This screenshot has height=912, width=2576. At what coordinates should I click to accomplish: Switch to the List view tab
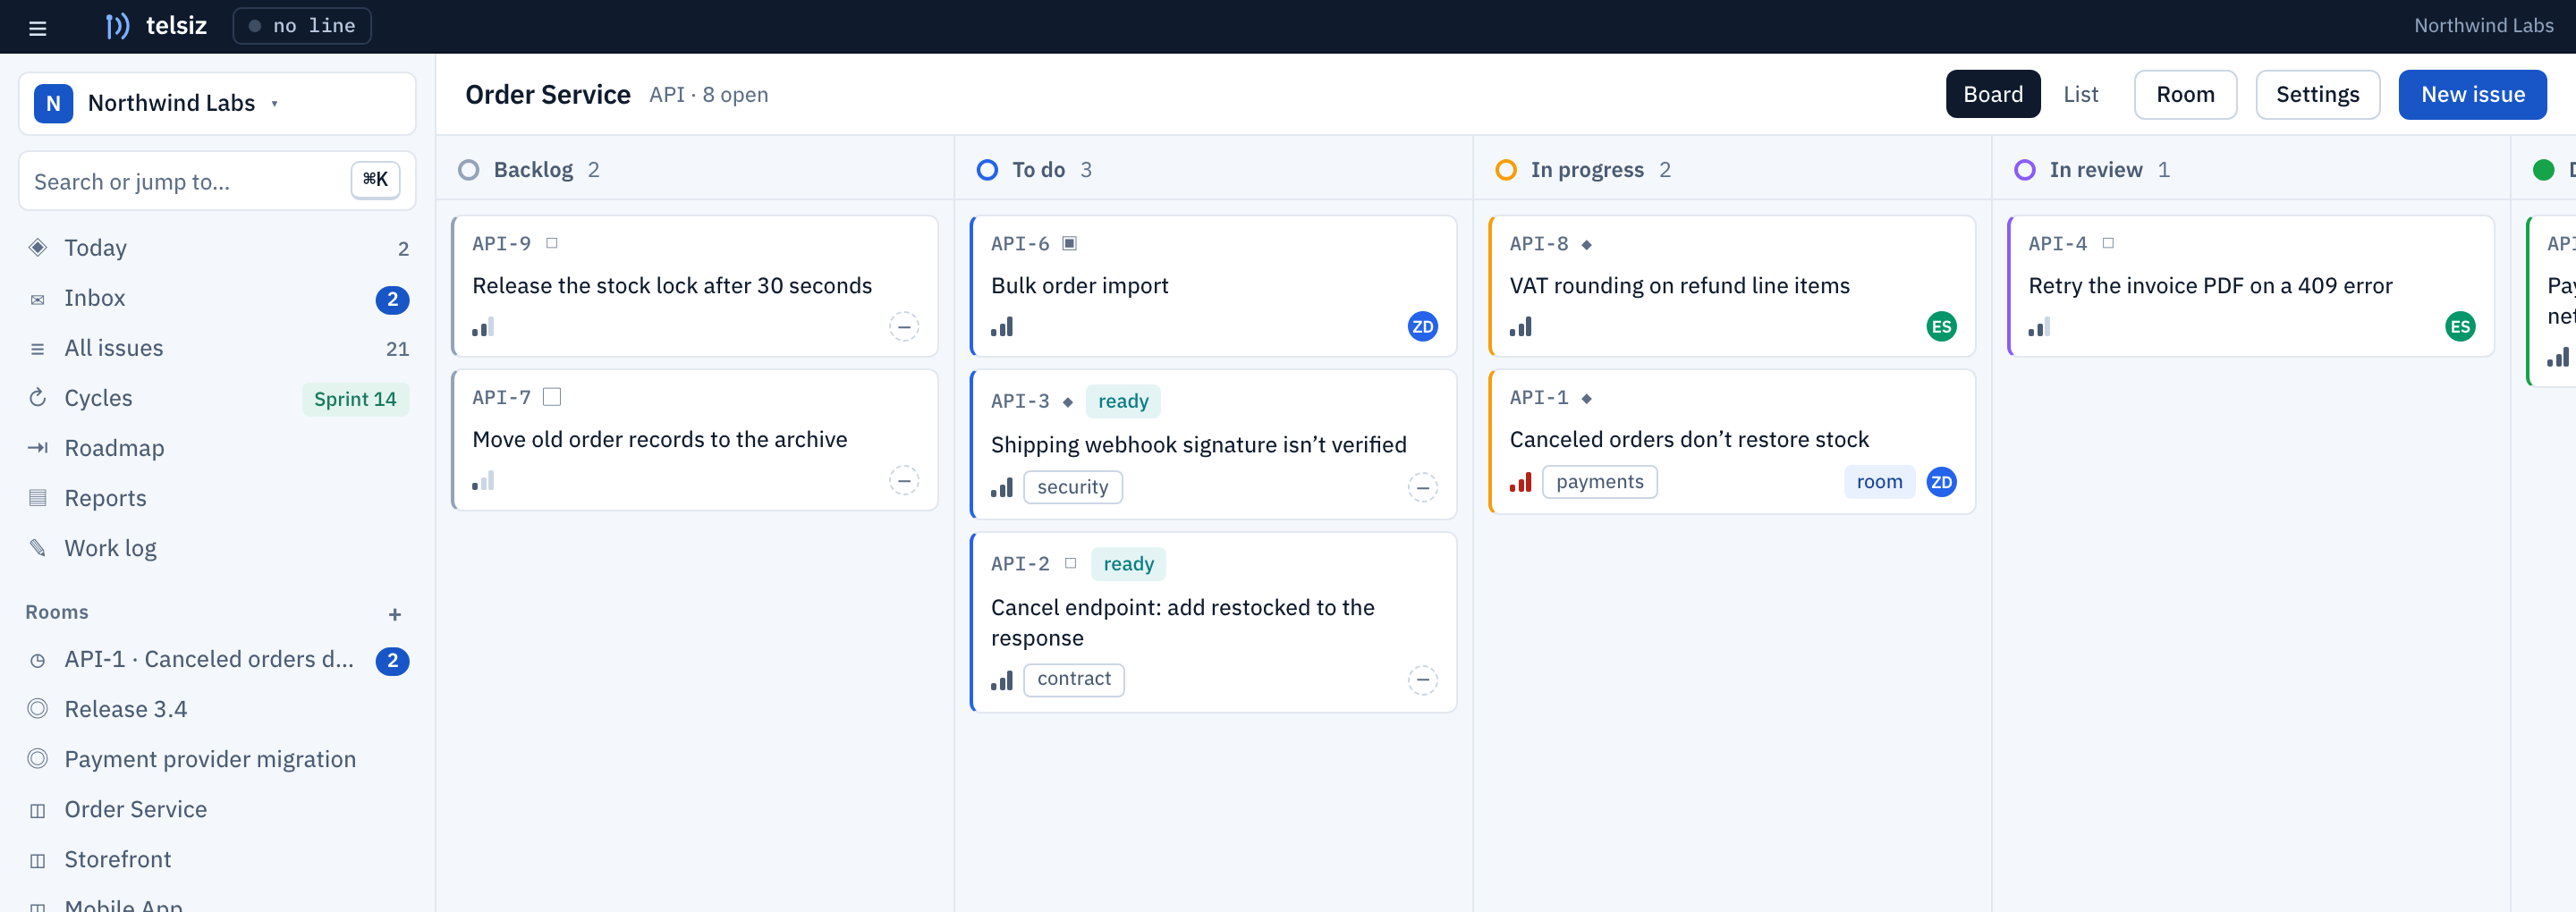coord(2080,94)
